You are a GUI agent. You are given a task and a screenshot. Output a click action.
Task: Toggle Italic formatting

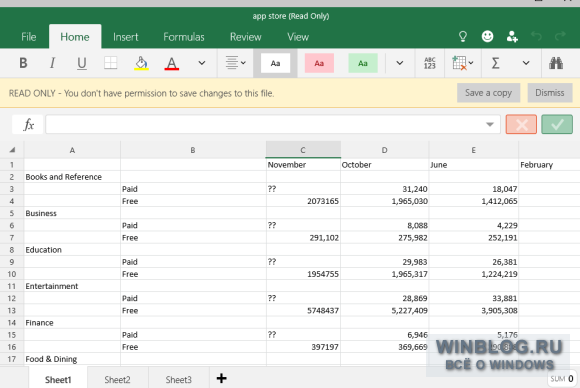coord(52,63)
